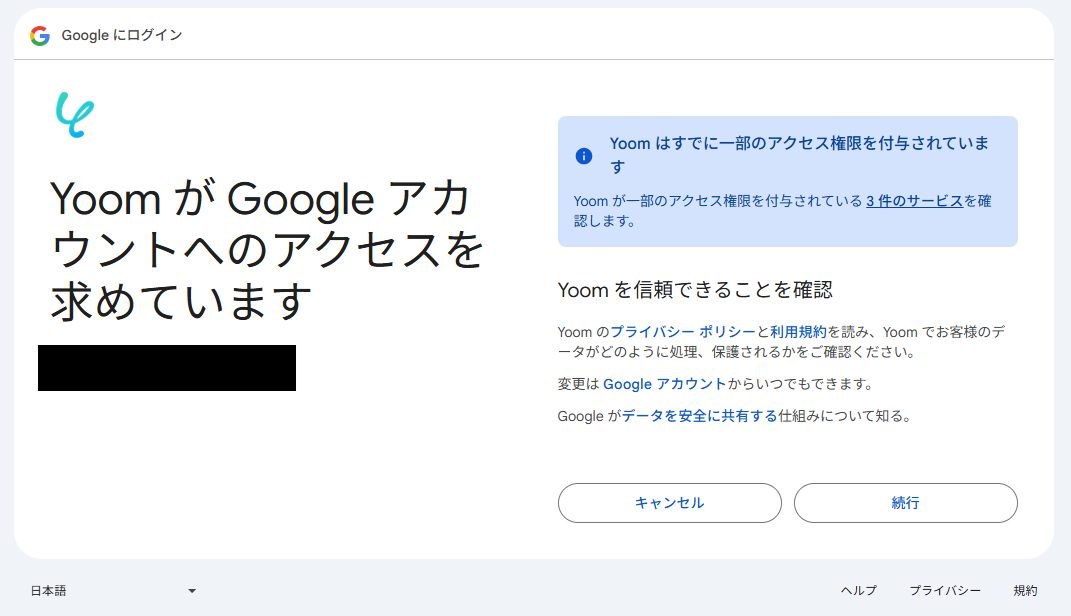Click the Google logo icon in header
This screenshot has width=1071, height=616.
point(40,36)
